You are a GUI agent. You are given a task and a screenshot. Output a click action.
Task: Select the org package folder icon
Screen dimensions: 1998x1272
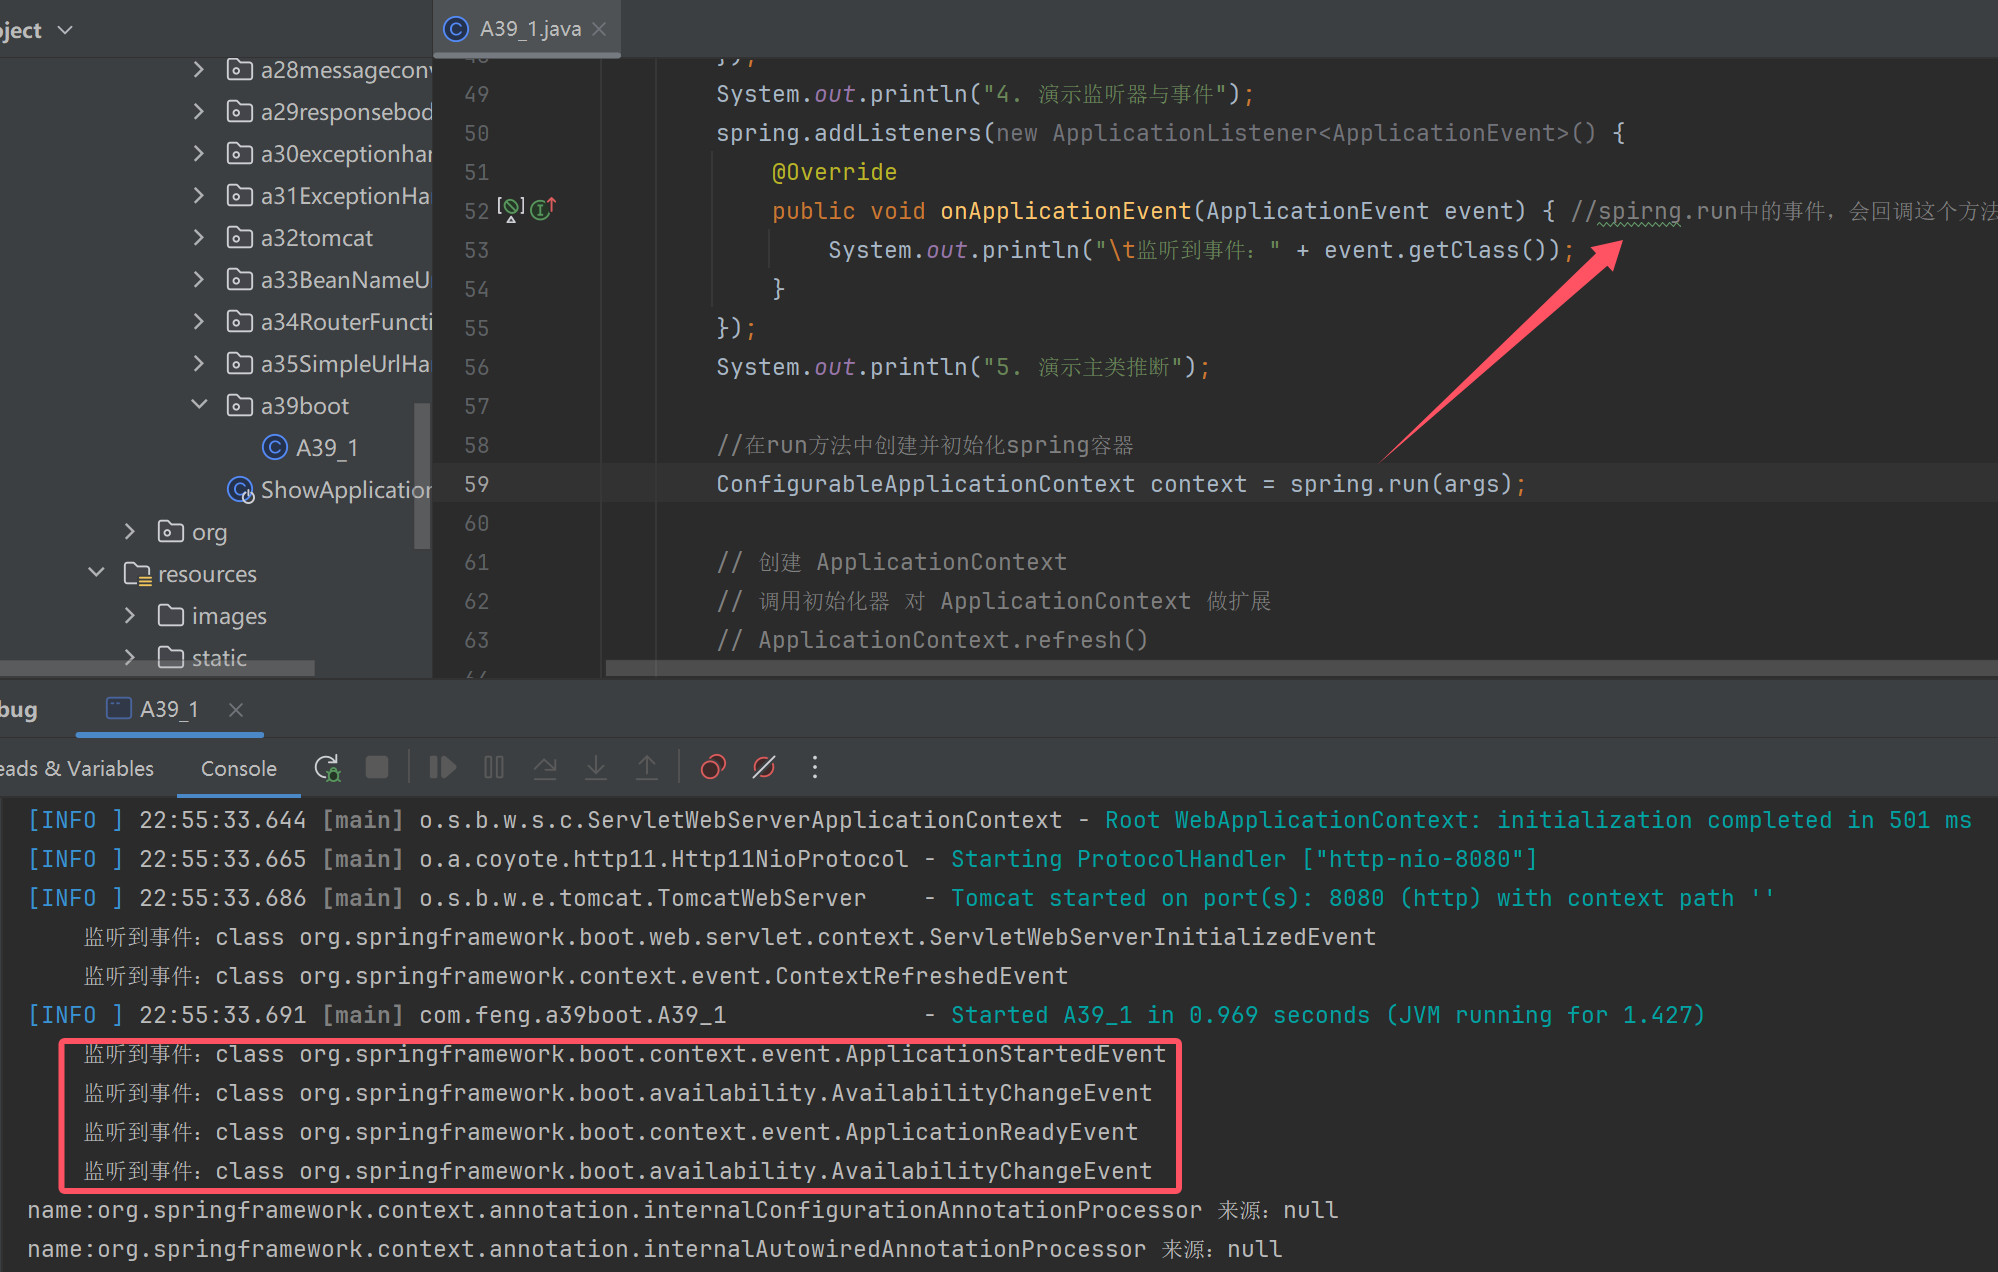pyautogui.click(x=171, y=531)
